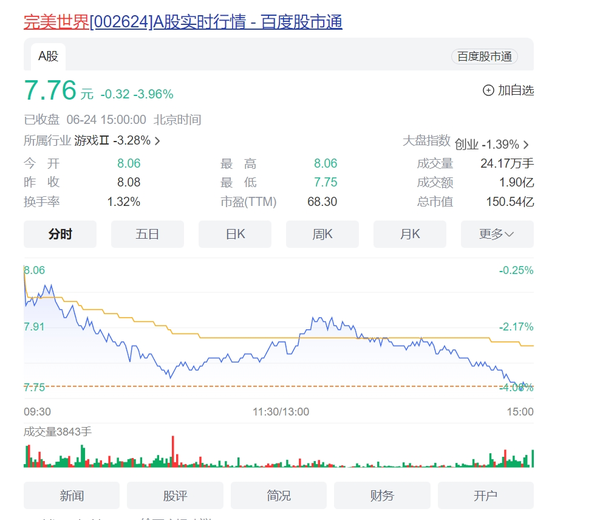Open the 完美世界[002624]A股实时行情 title link

[x=183, y=21]
